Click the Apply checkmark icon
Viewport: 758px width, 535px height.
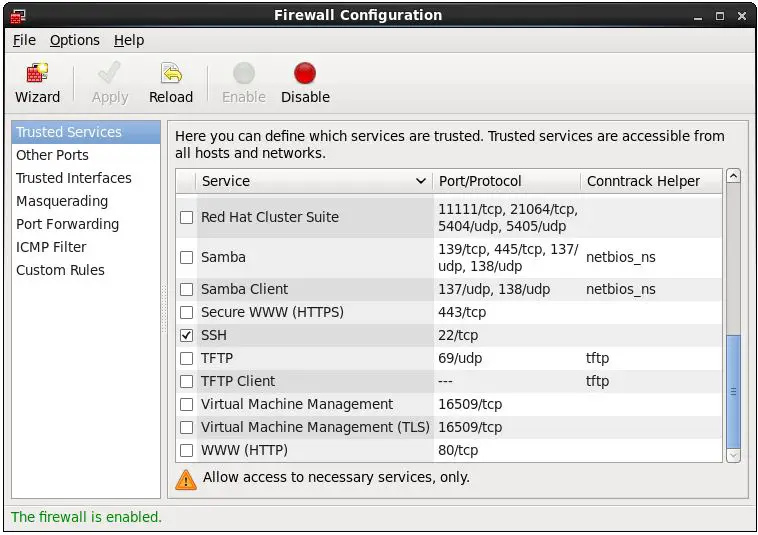tap(110, 83)
